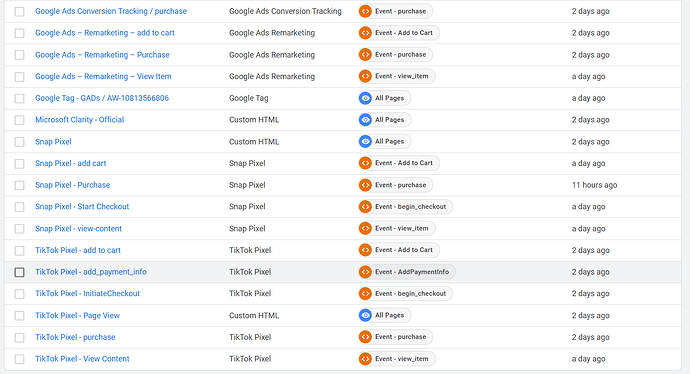690x374 pixels.
Task: Check the Snap Pixel - view-content checkbox
Action: click(19, 229)
